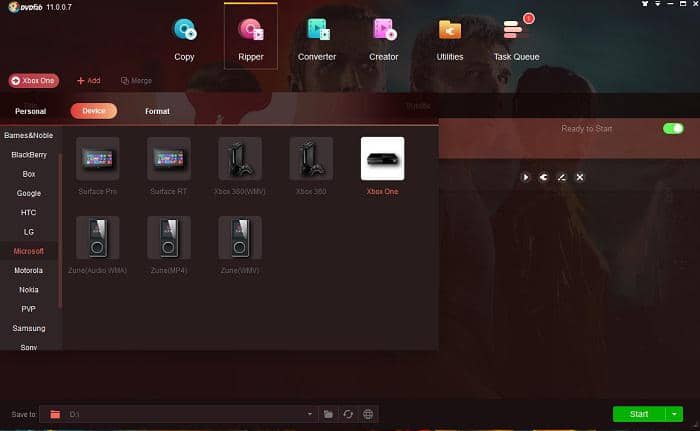The height and width of the screenshot is (431, 700).
Task: Open the Copy module
Action: pyautogui.click(x=184, y=39)
